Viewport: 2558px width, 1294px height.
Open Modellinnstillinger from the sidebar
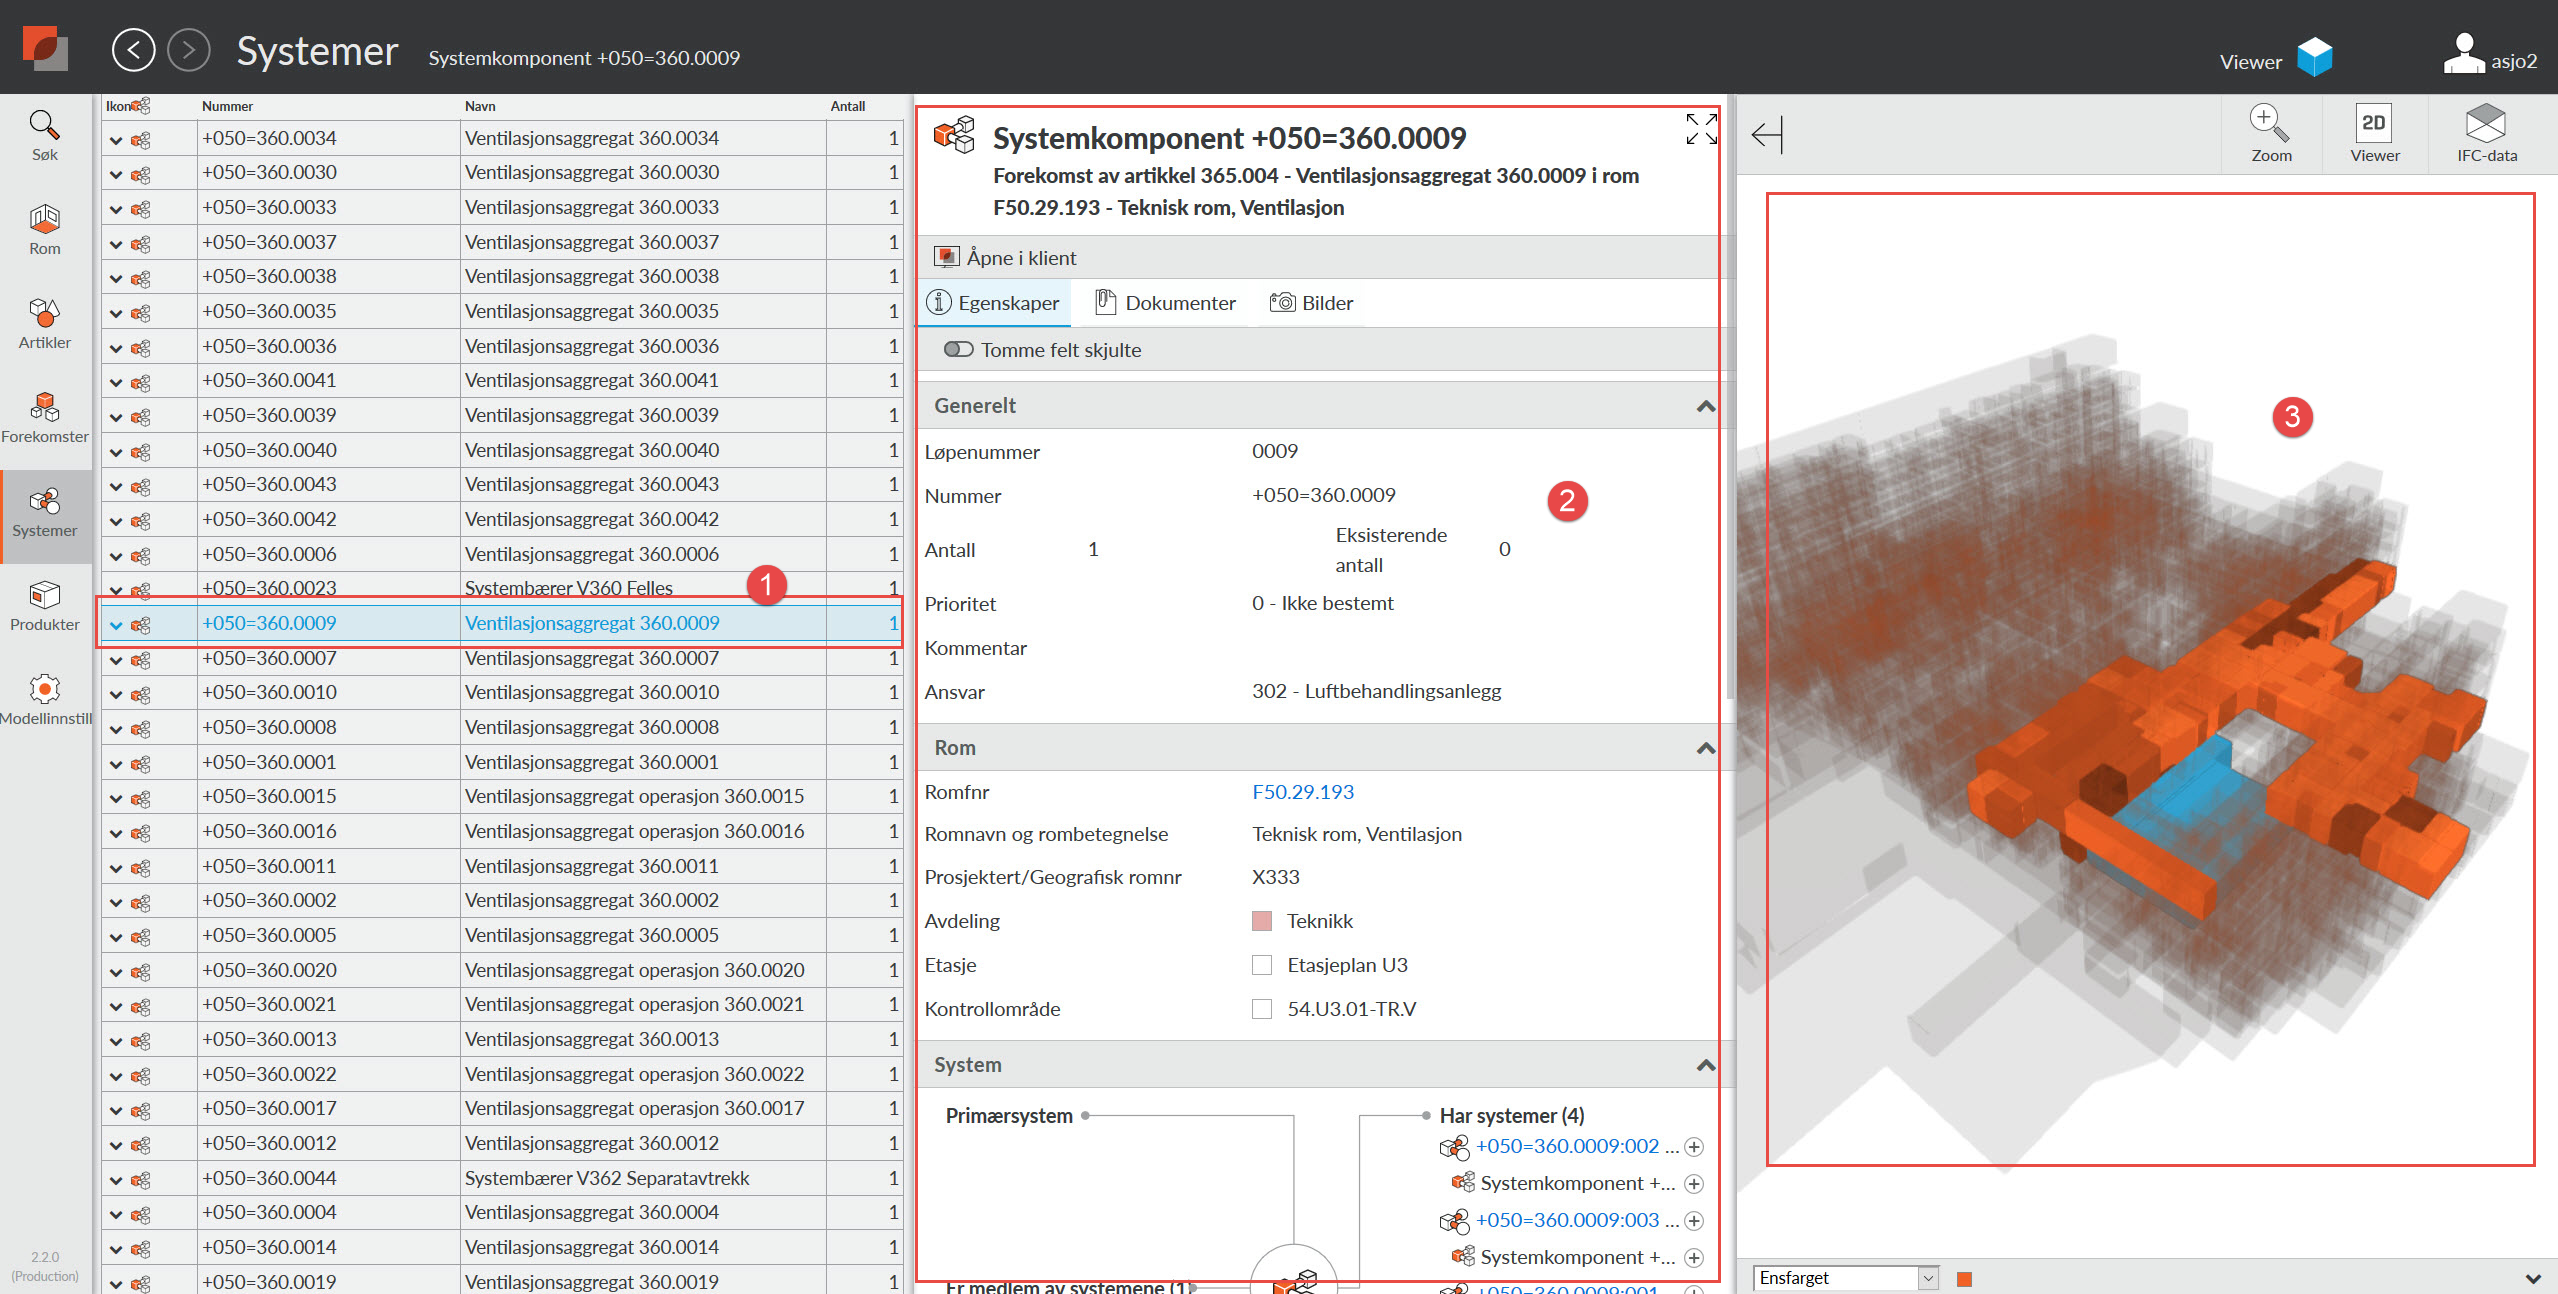pos(44,693)
